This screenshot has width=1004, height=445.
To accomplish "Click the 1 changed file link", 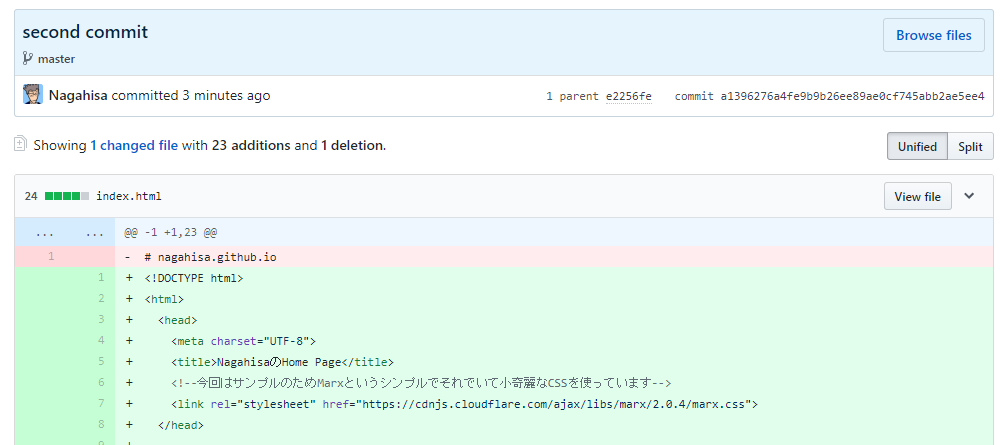I will pos(134,145).
